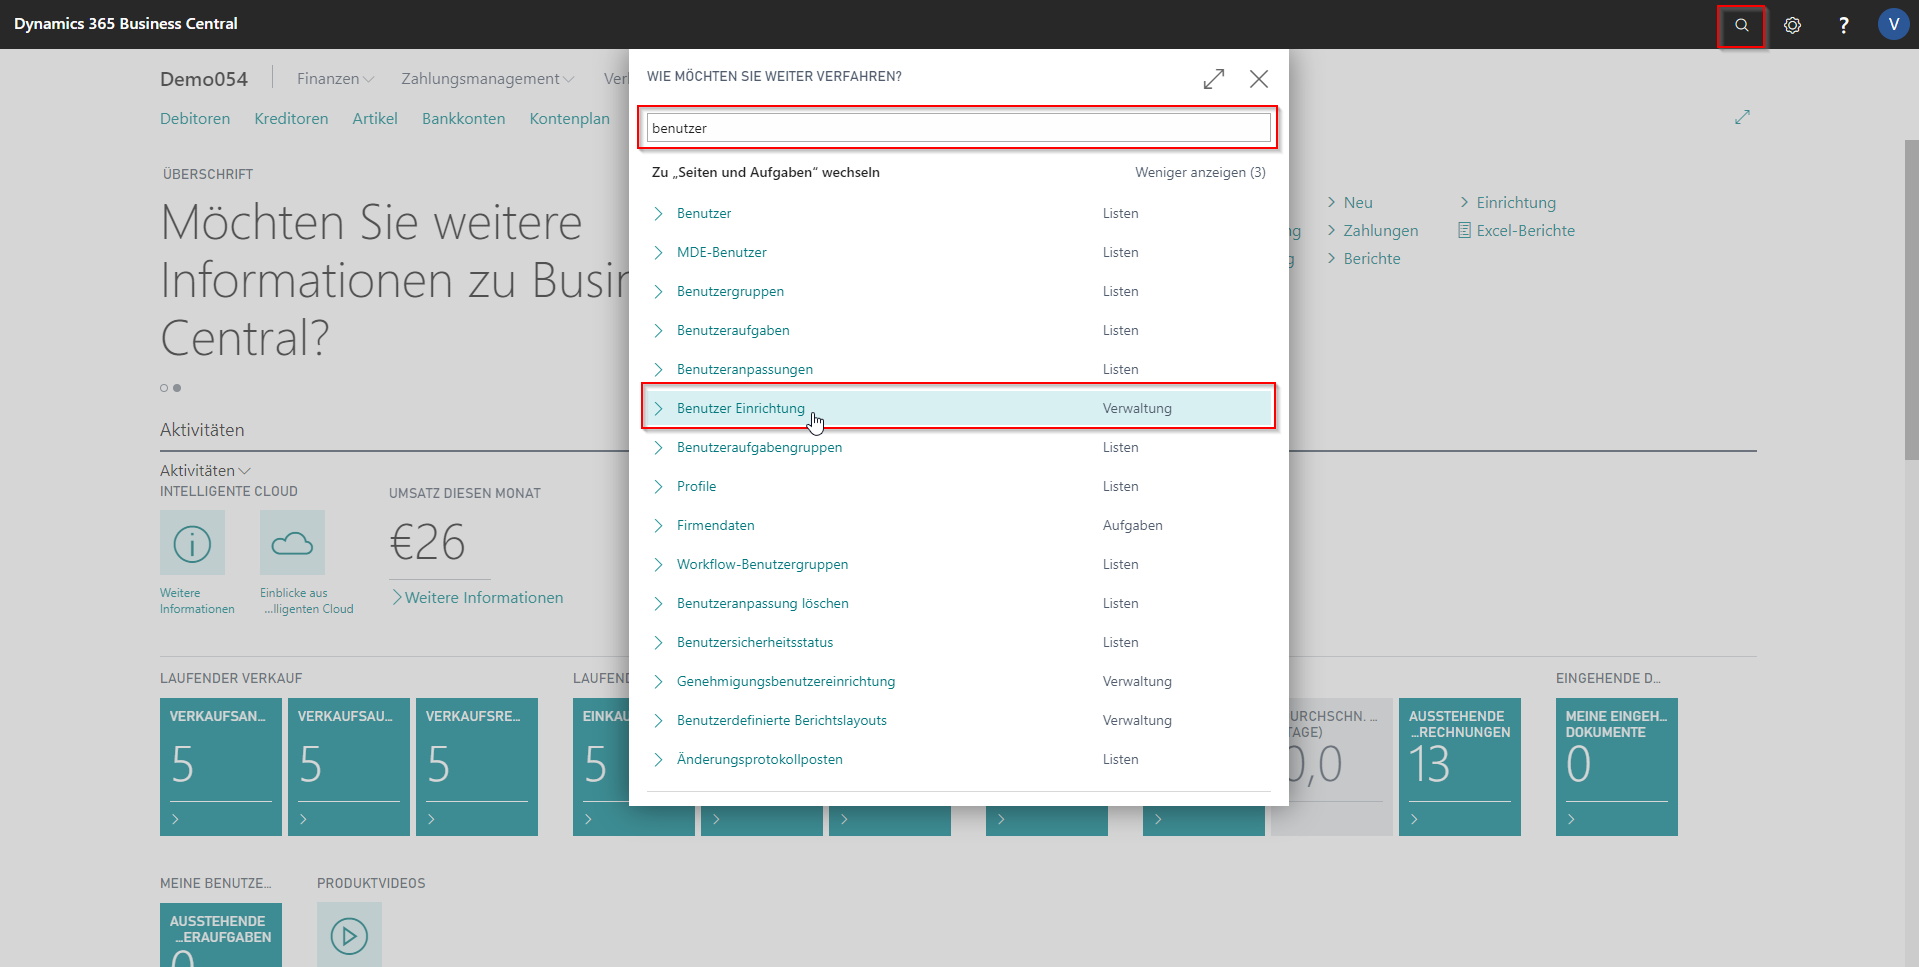Click Weniger anzeigen (3) link
Image resolution: width=1919 pixels, height=967 pixels.
click(x=1199, y=172)
